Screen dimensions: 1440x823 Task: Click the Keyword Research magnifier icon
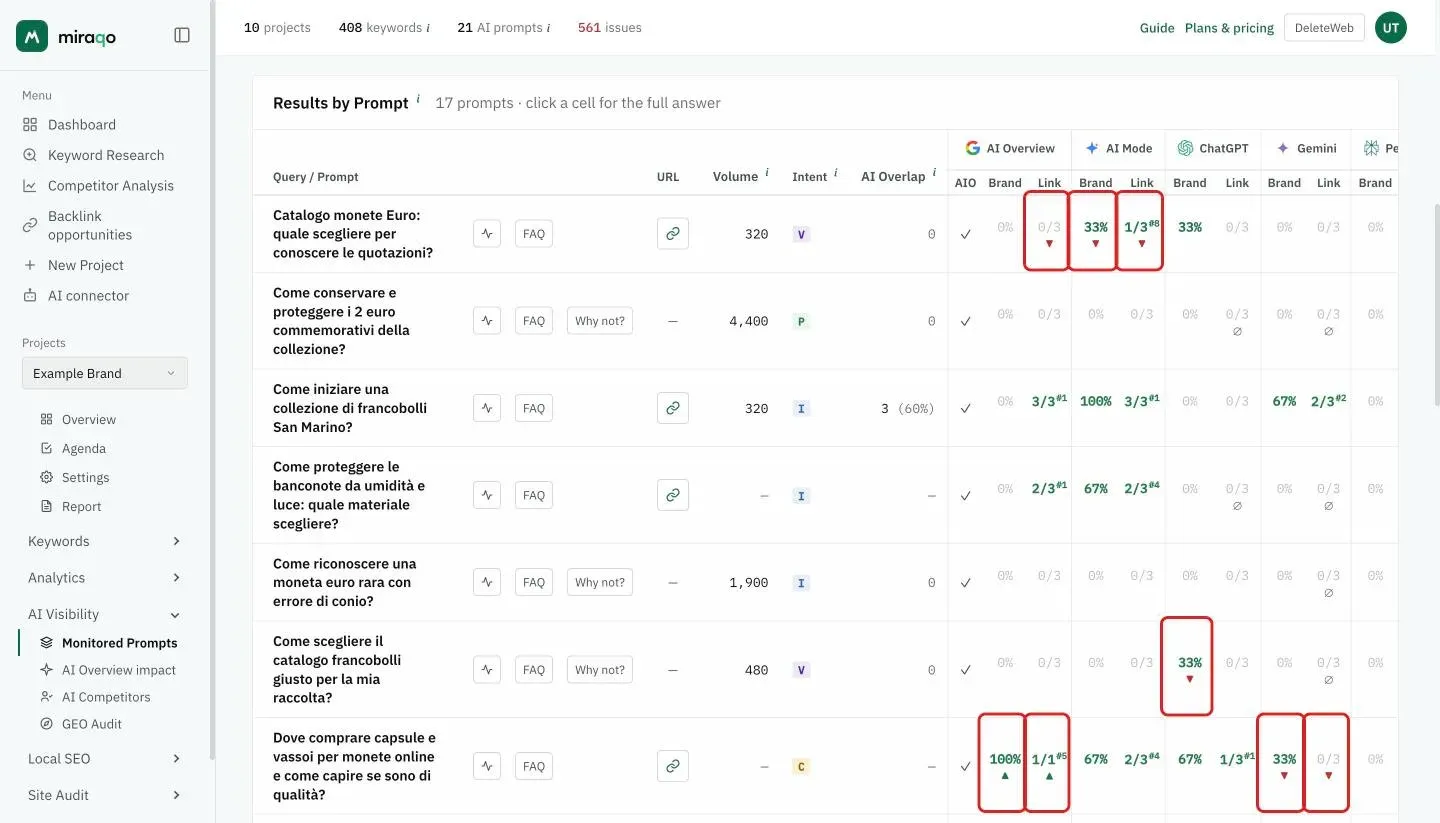point(30,155)
